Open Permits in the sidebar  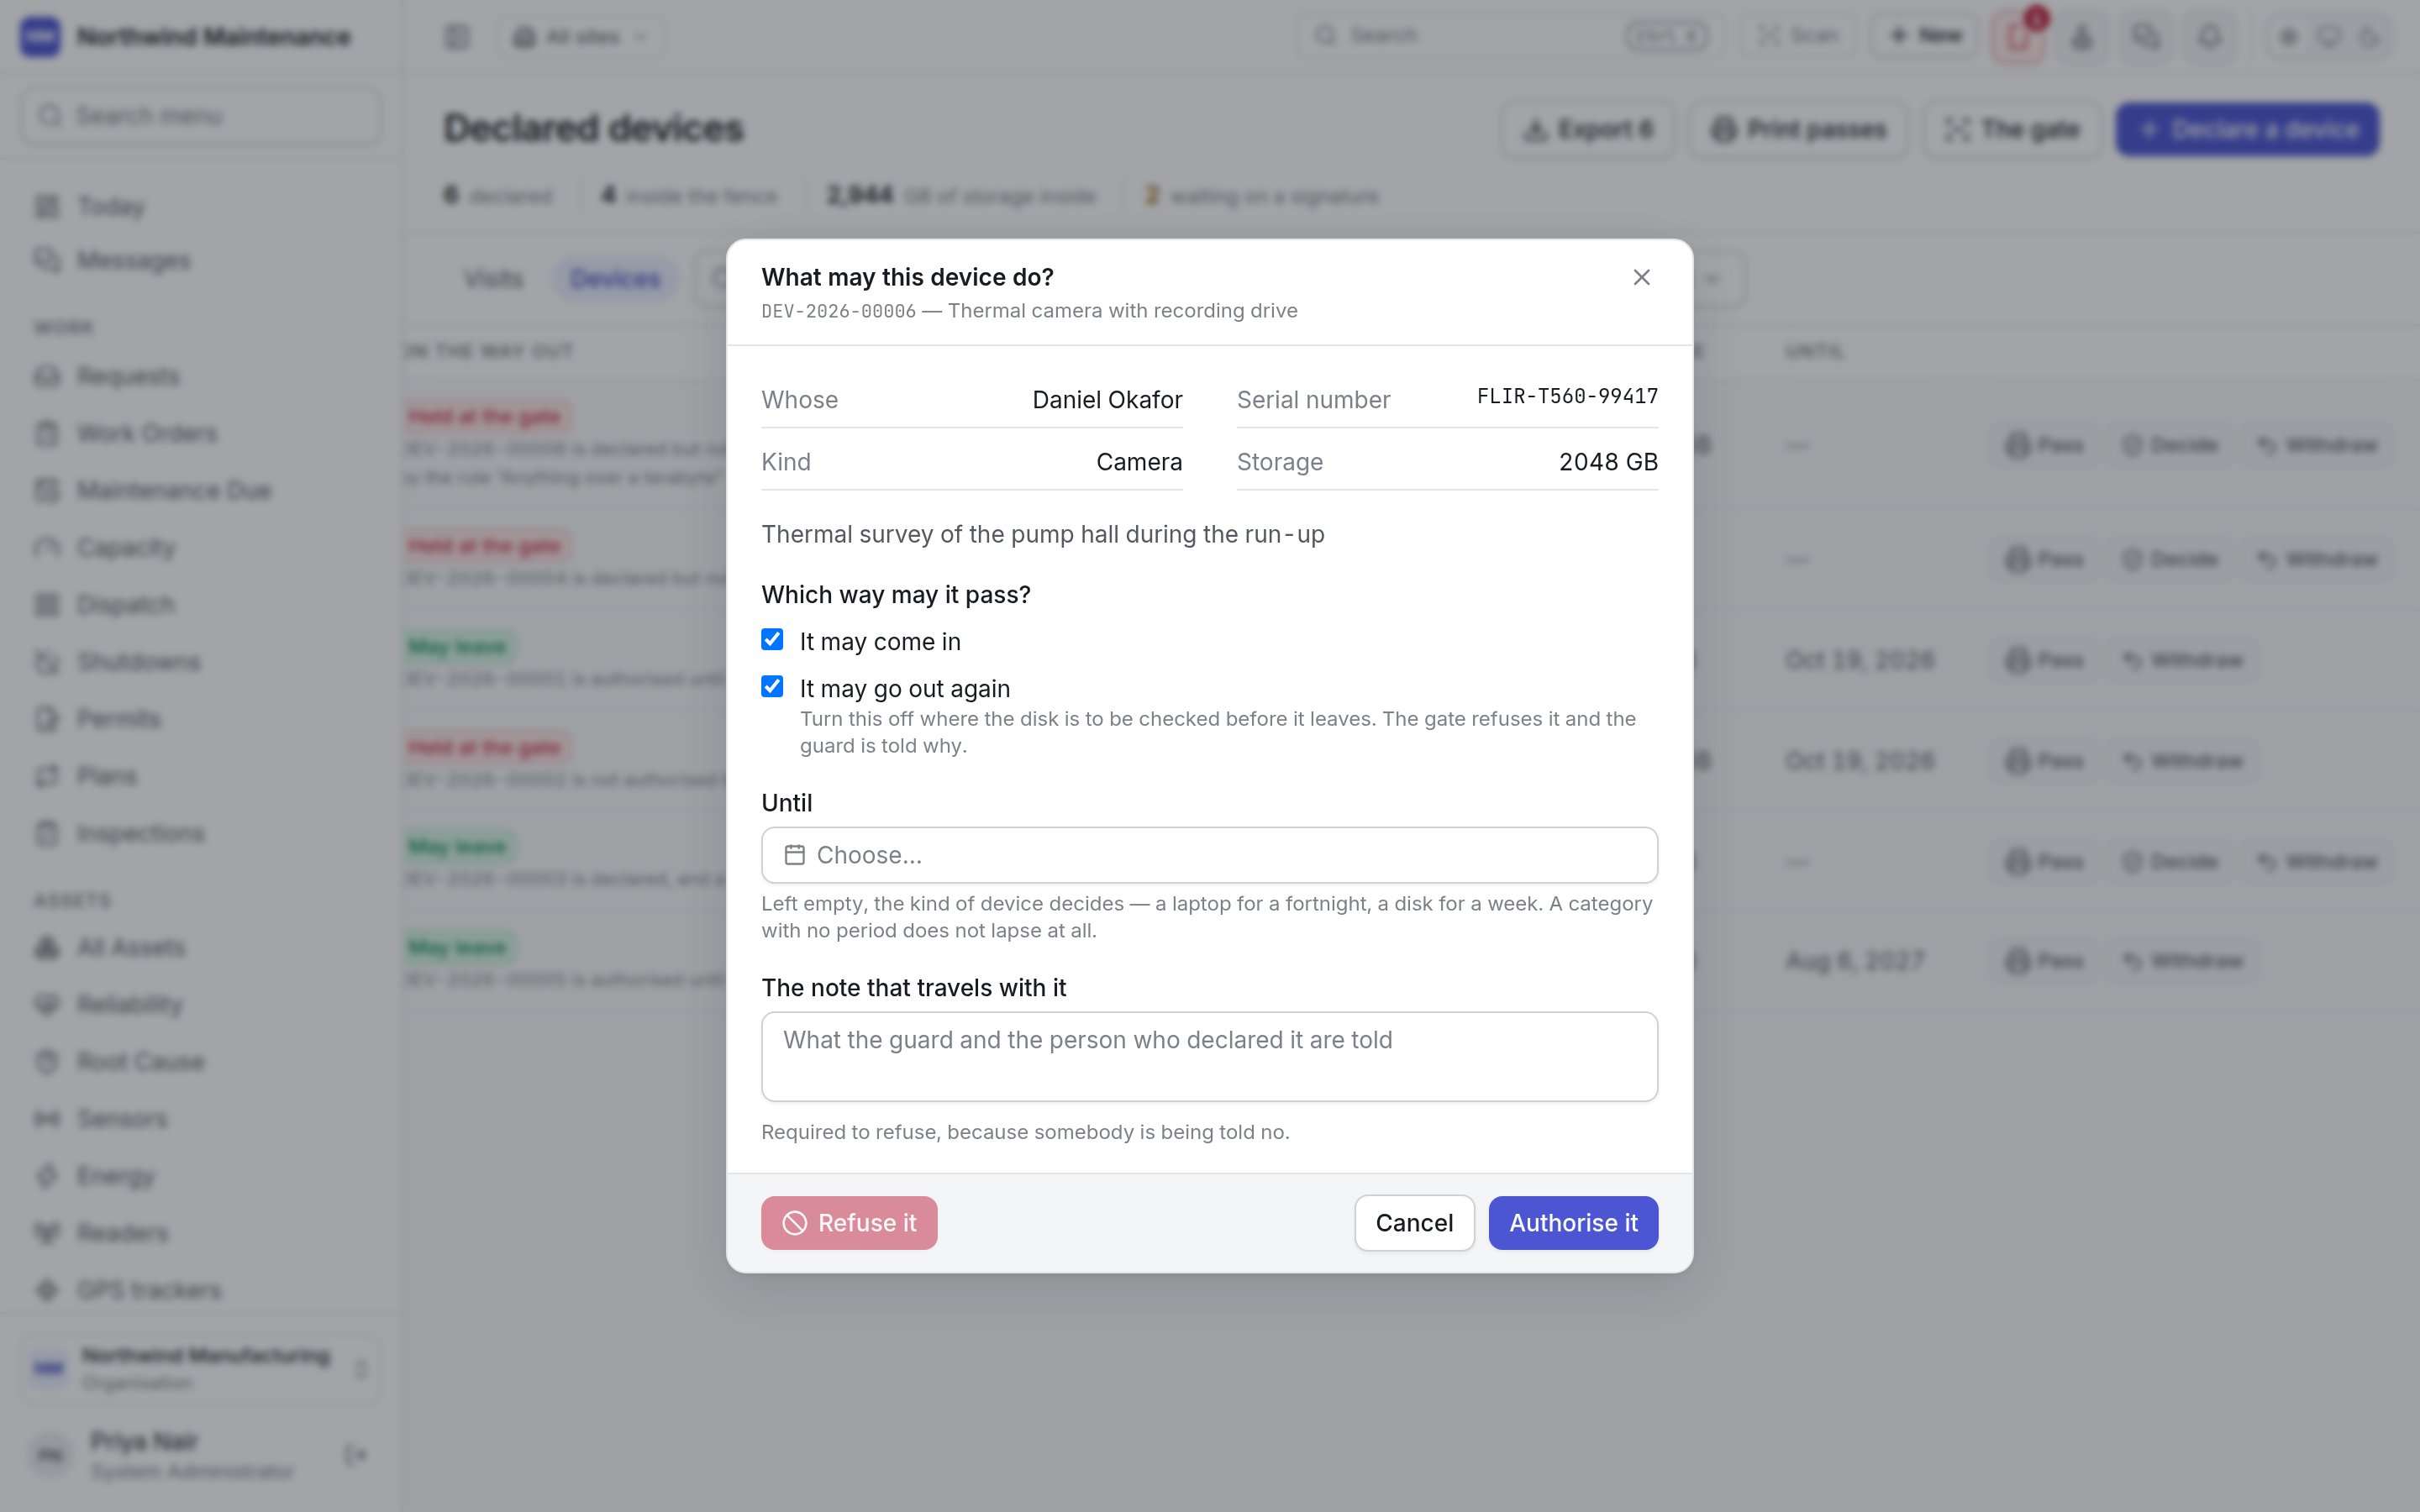point(200,719)
